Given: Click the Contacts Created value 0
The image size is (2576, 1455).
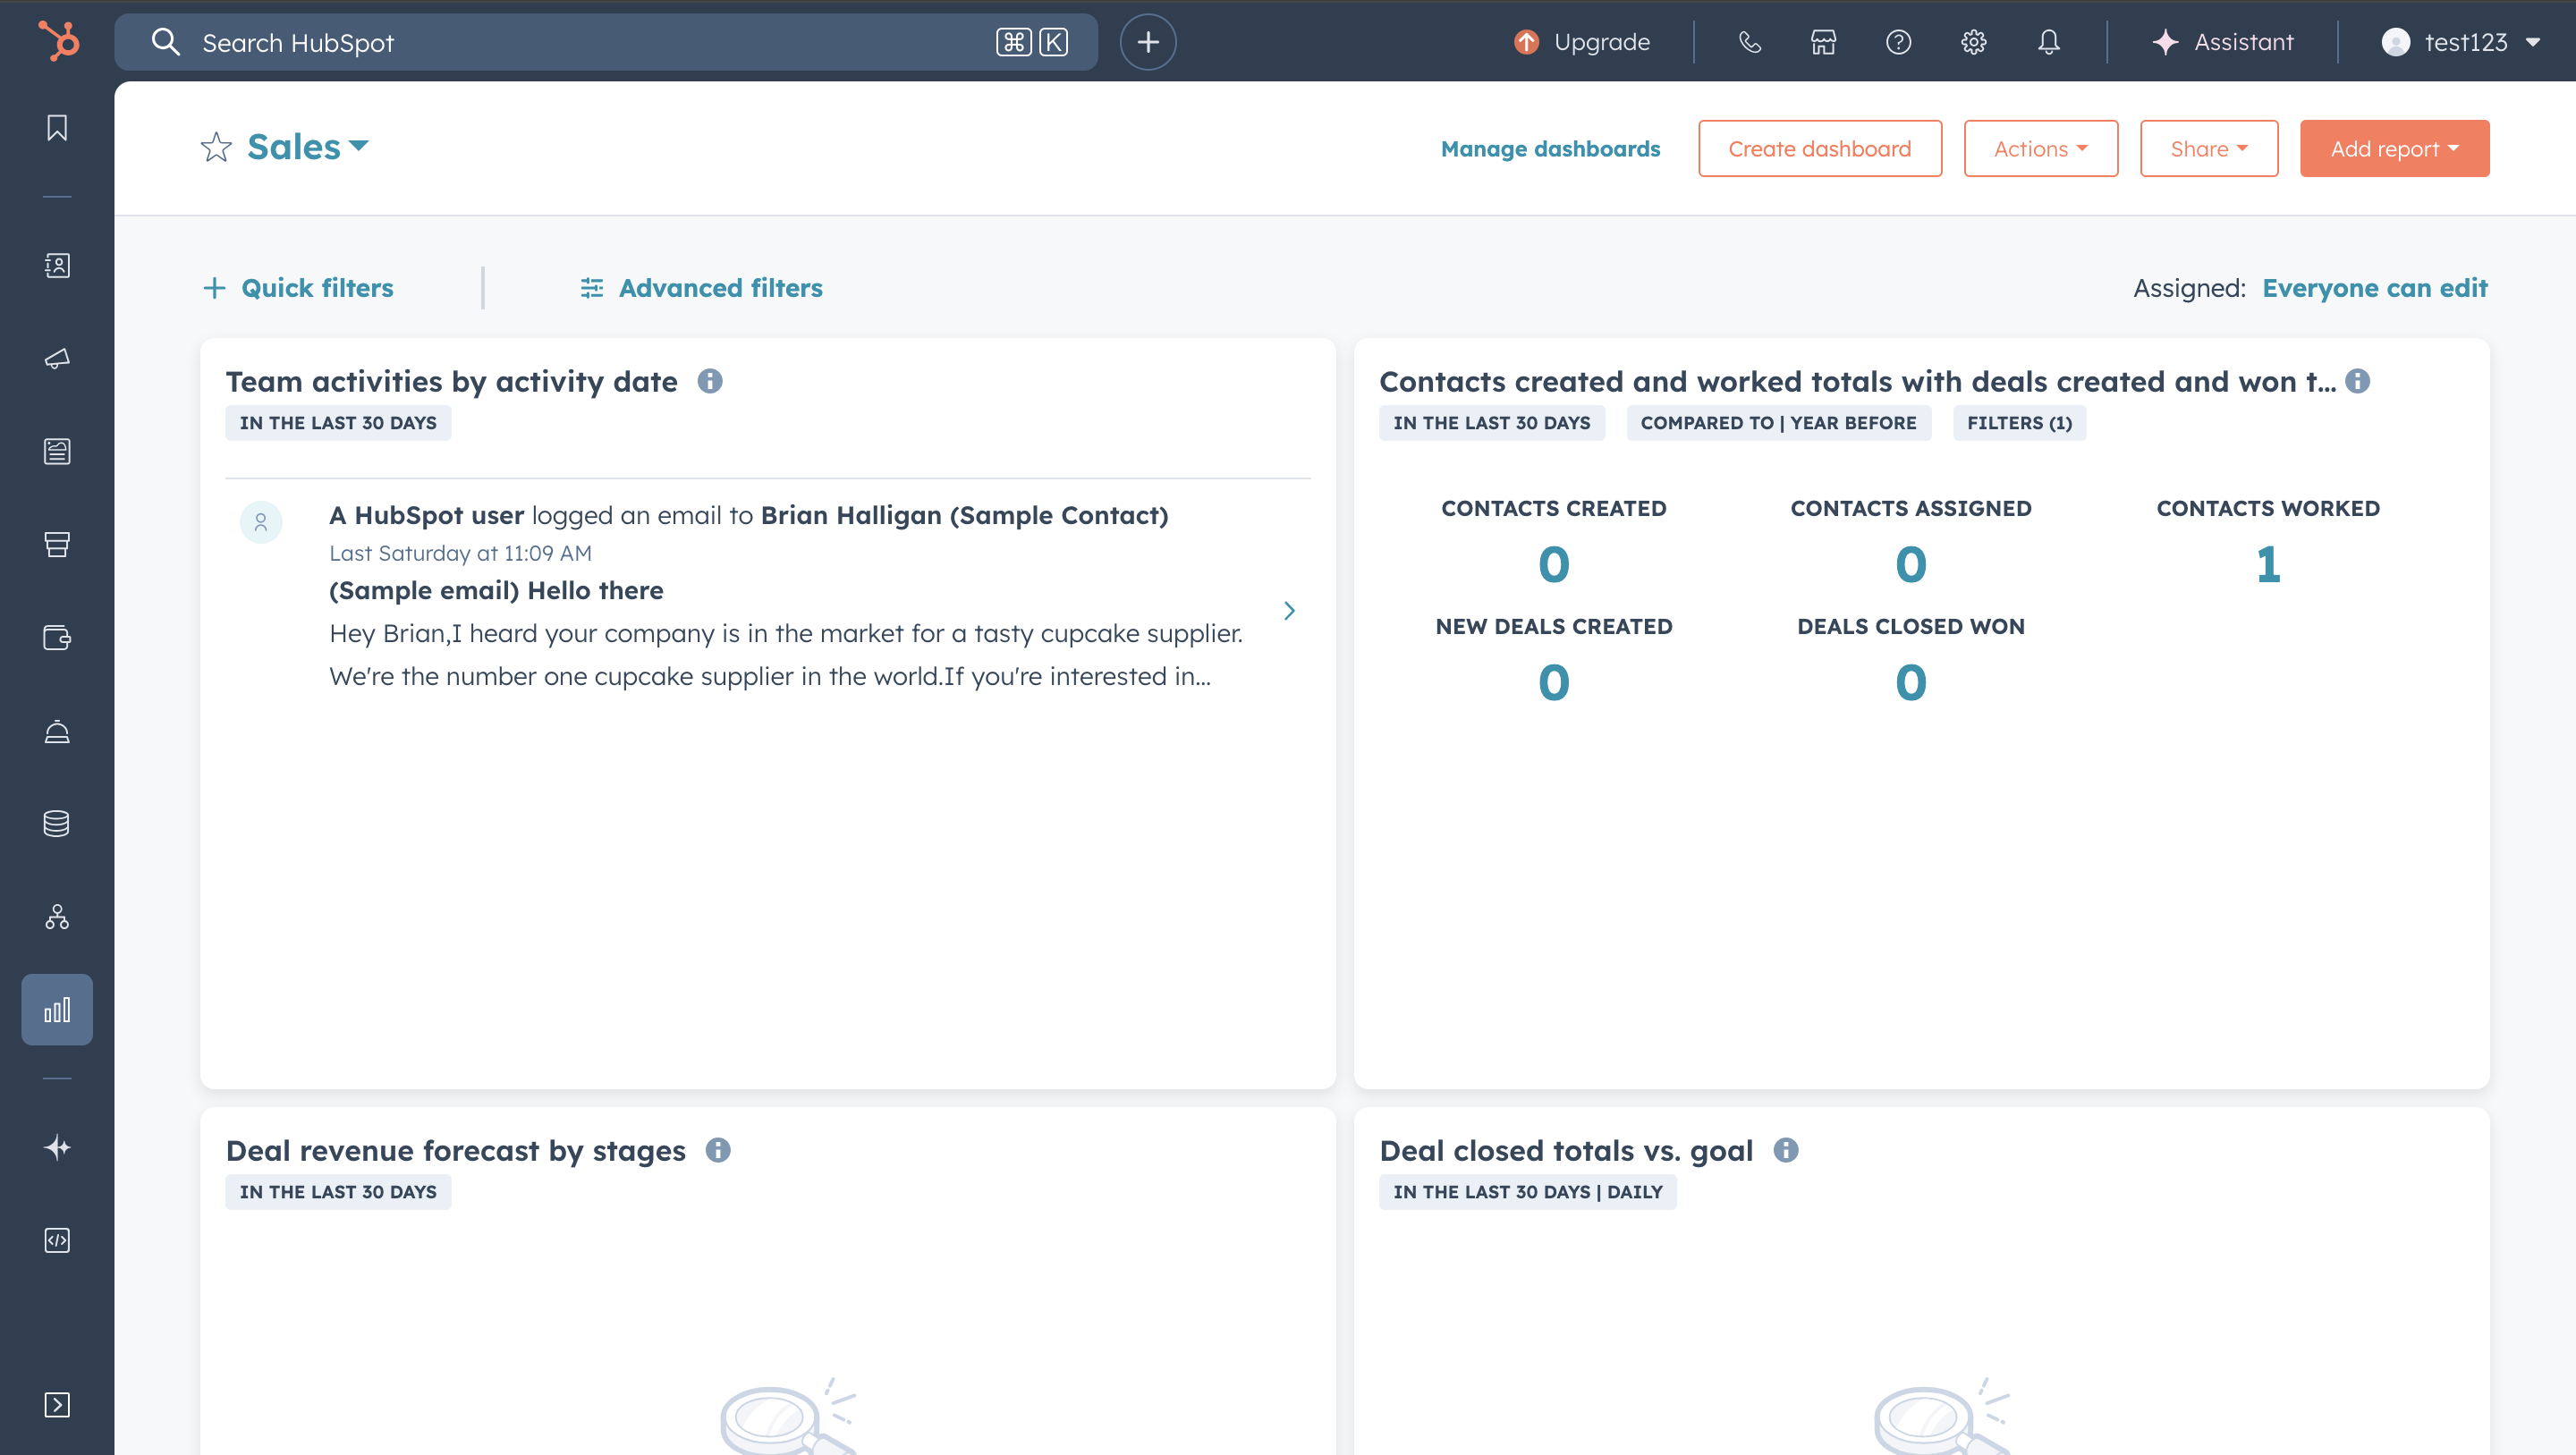Looking at the screenshot, I should tap(1553, 565).
